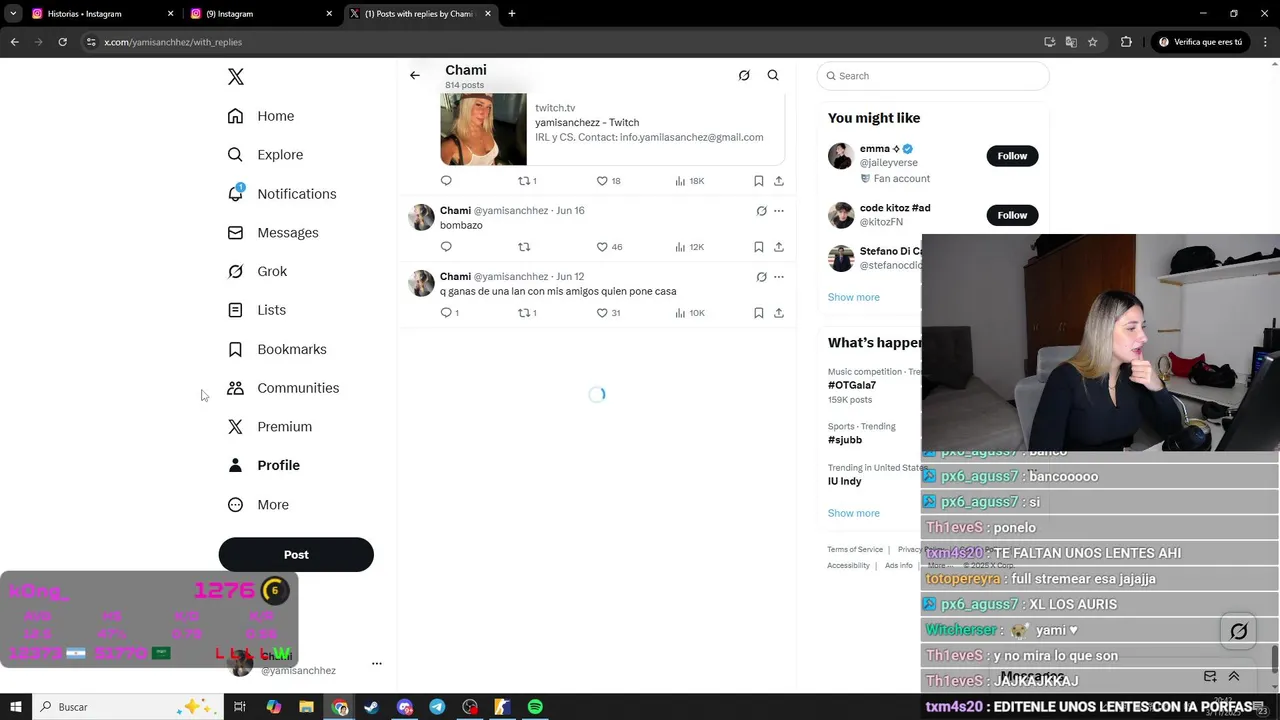Open the #sjubb trending topic
This screenshot has width=1280, height=720.
pos(845,440)
